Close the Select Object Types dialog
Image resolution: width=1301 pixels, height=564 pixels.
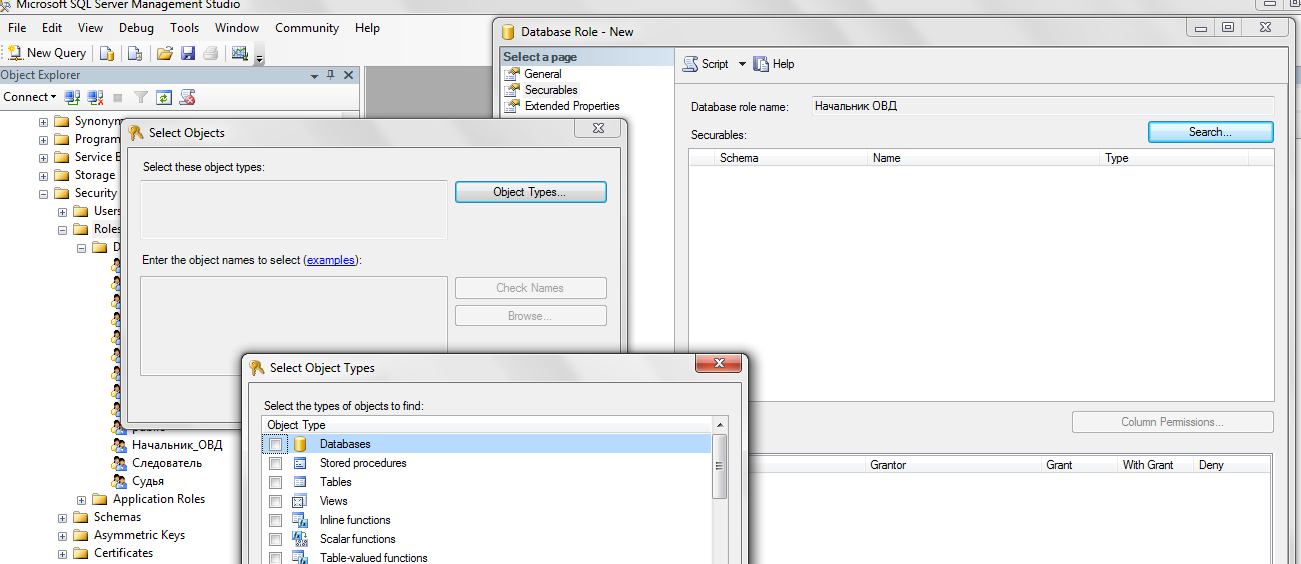coord(719,365)
